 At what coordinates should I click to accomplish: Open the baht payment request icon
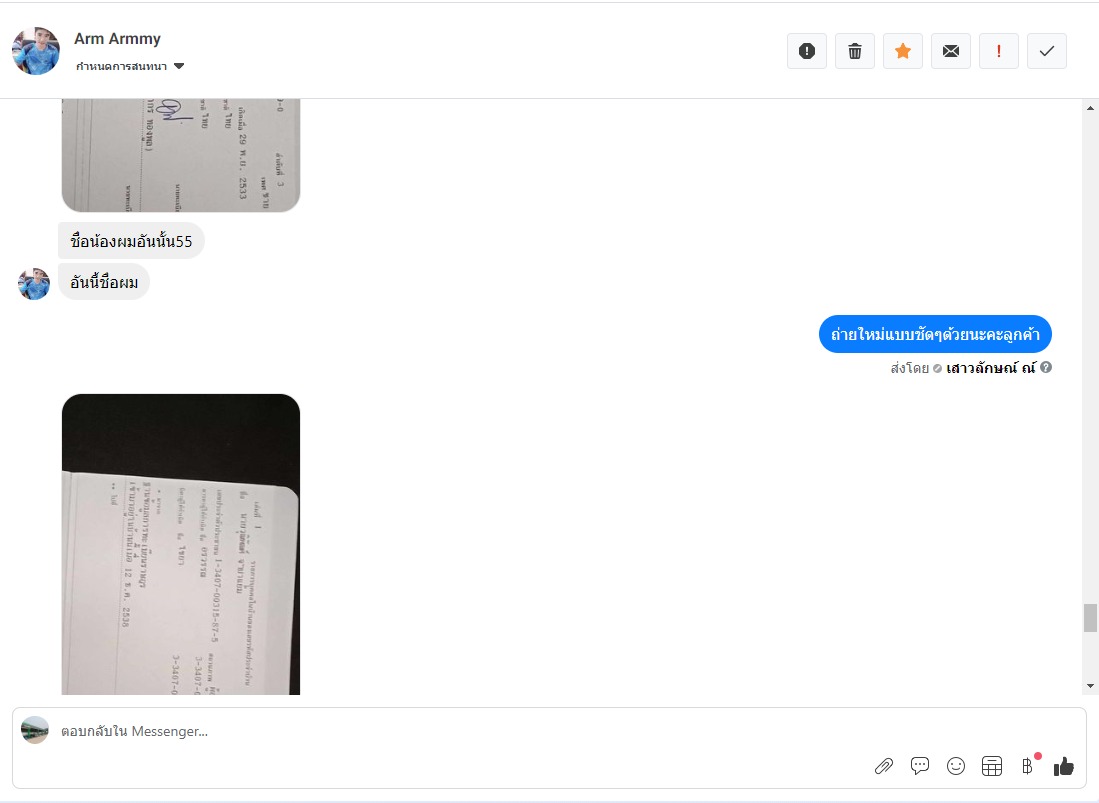pyautogui.click(x=1028, y=766)
